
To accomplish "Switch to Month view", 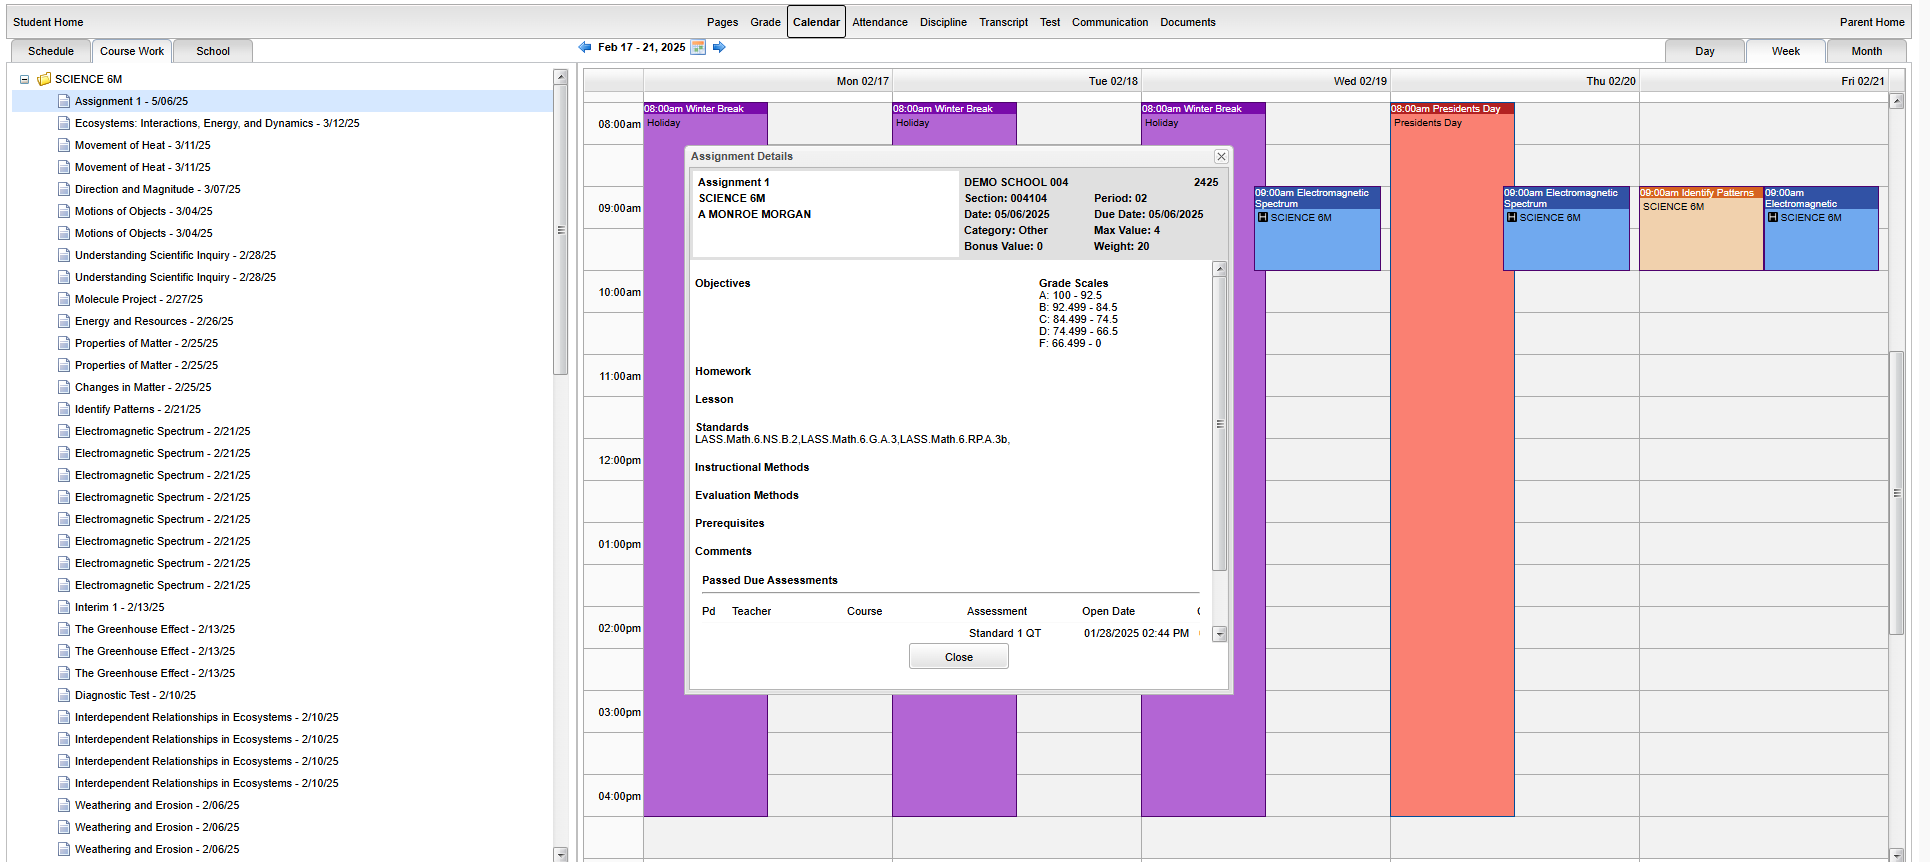I will [1867, 51].
